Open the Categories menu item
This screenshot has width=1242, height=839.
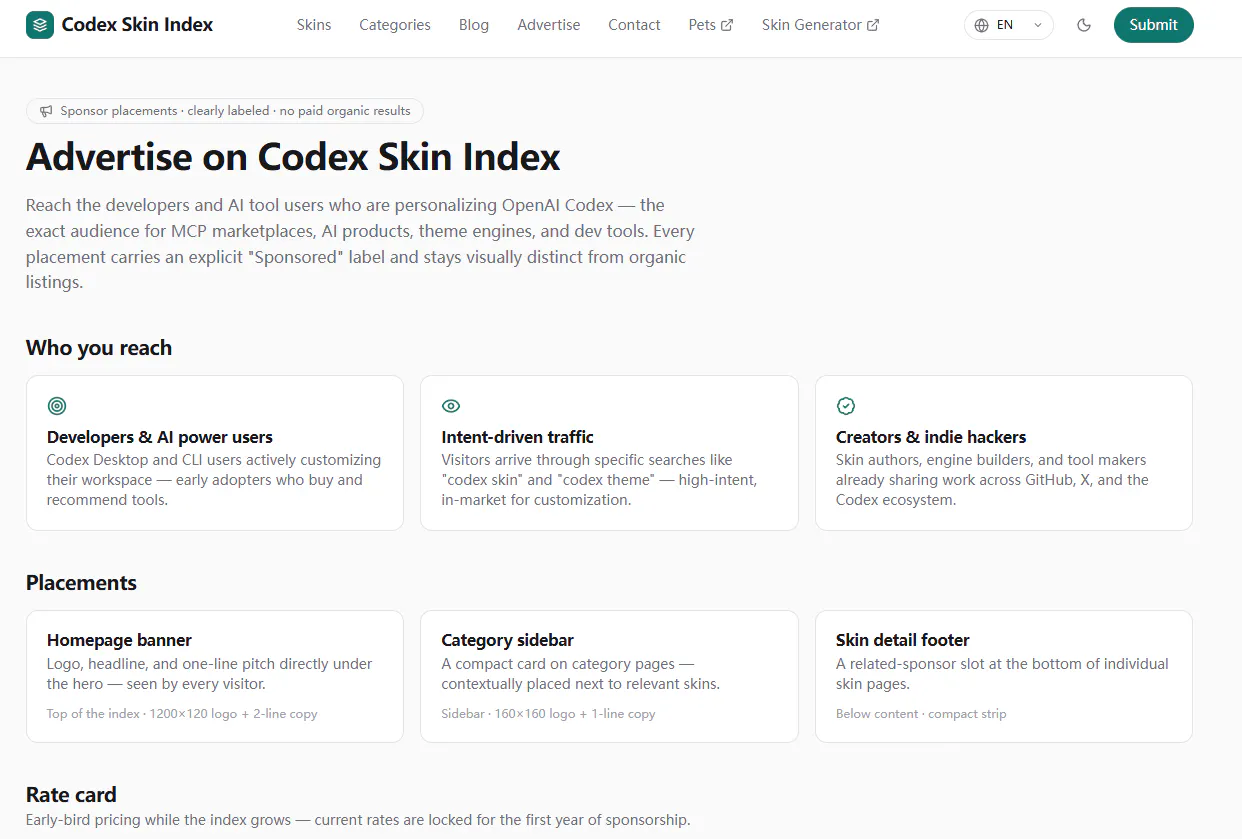point(395,25)
